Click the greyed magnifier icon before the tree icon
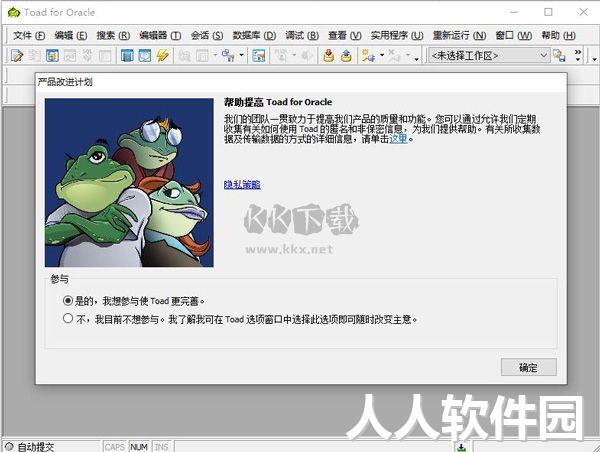This screenshot has width=600, height=452. click(x=184, y=56)
